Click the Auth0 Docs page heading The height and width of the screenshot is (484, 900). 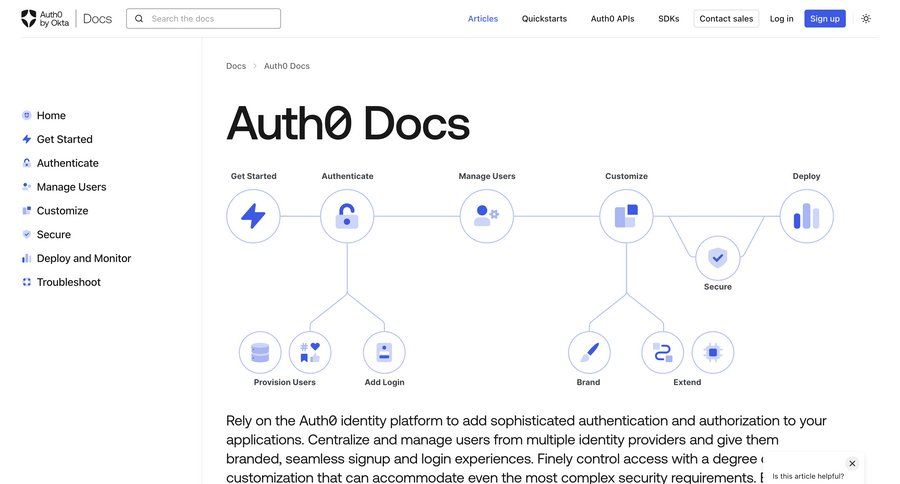[x=348, y=123]
